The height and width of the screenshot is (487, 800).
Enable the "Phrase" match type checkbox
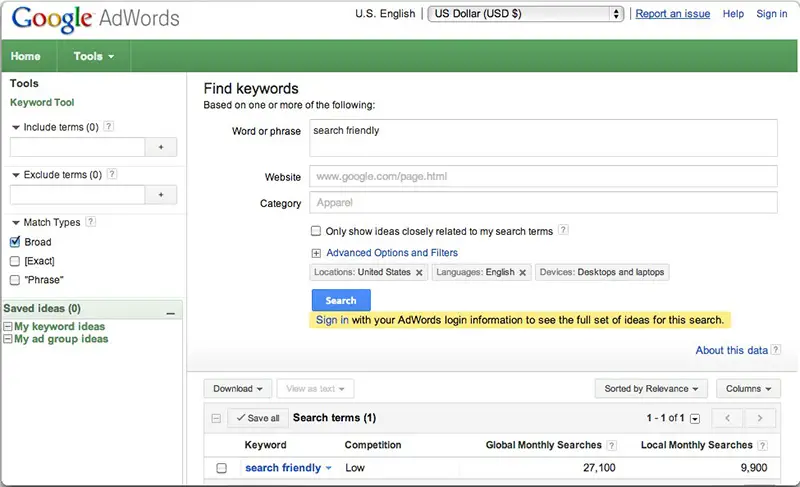tap(15, 280)
